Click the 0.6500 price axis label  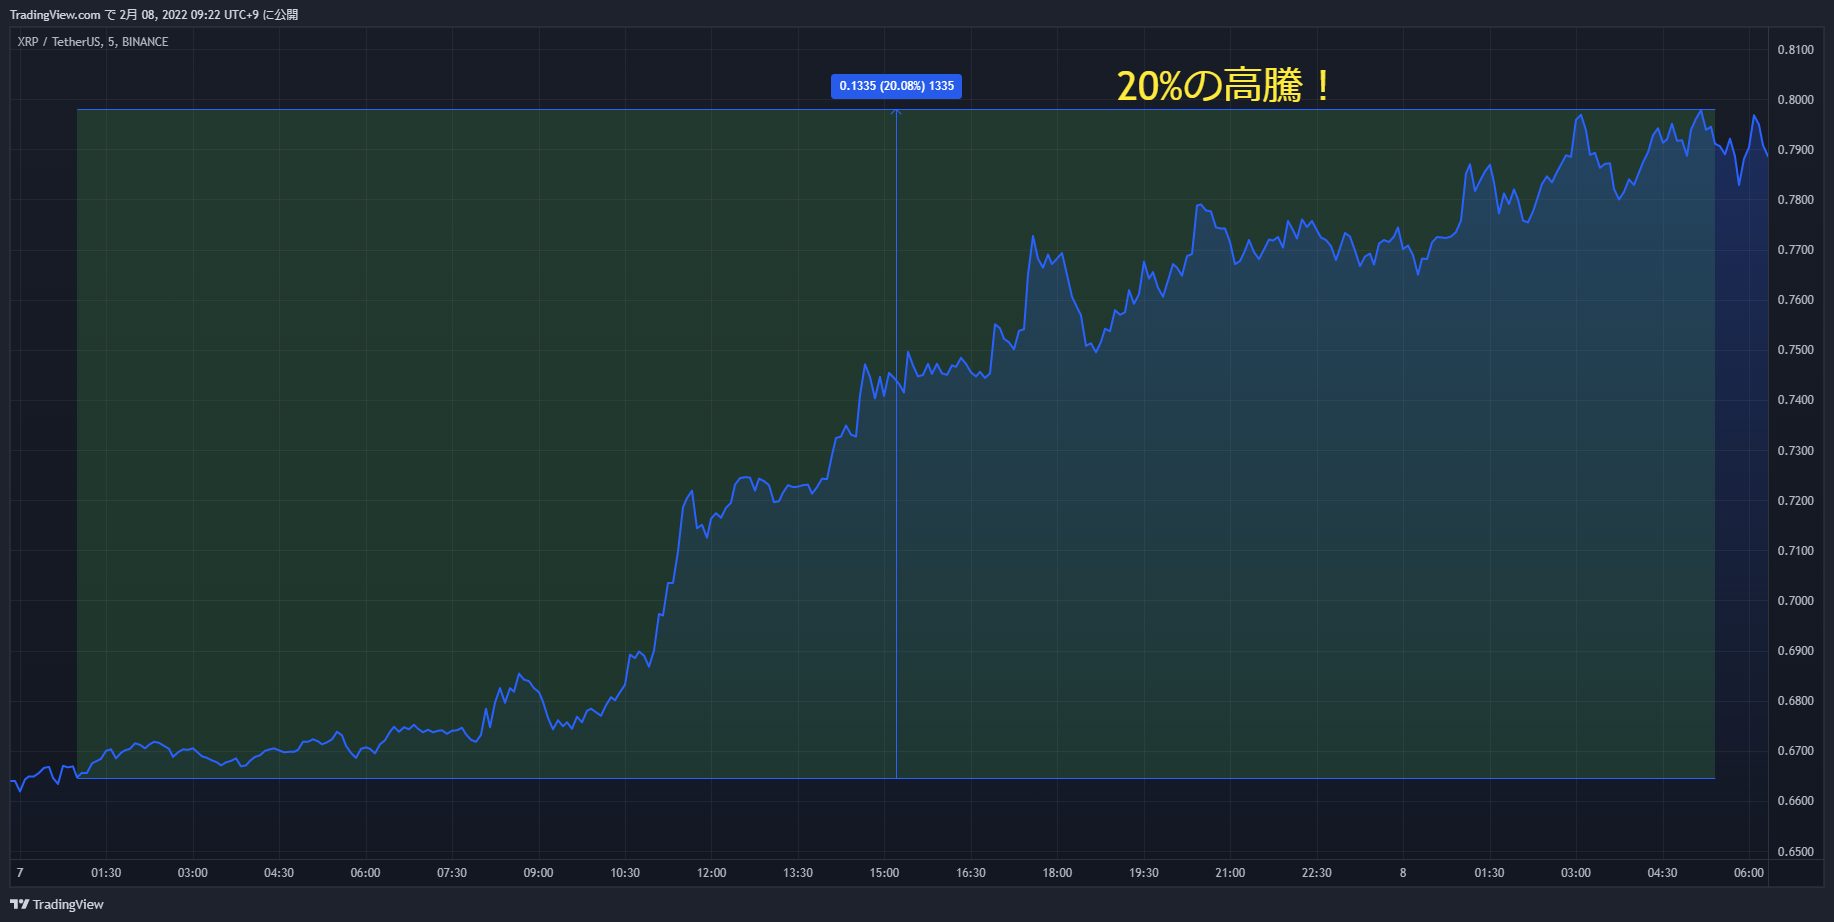(1795, 852)
